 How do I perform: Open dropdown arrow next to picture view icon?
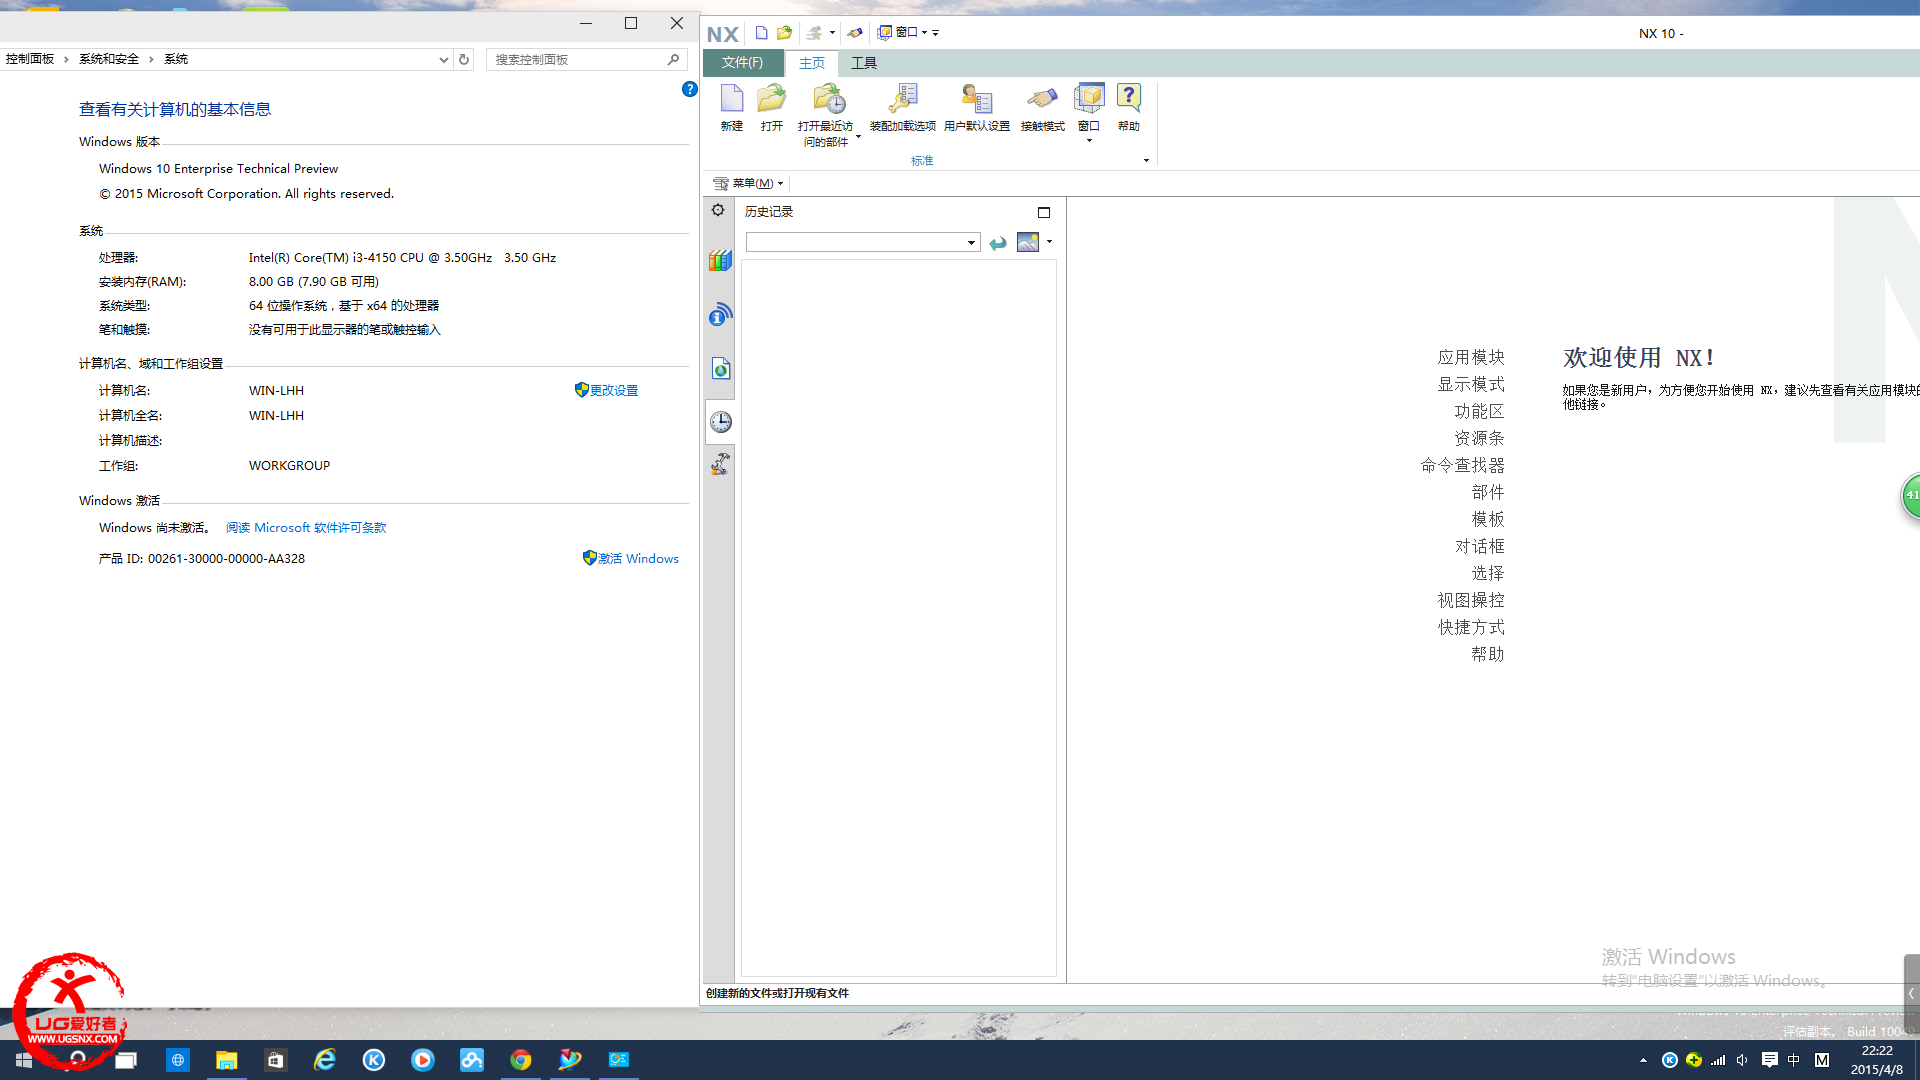(1049, 242)
